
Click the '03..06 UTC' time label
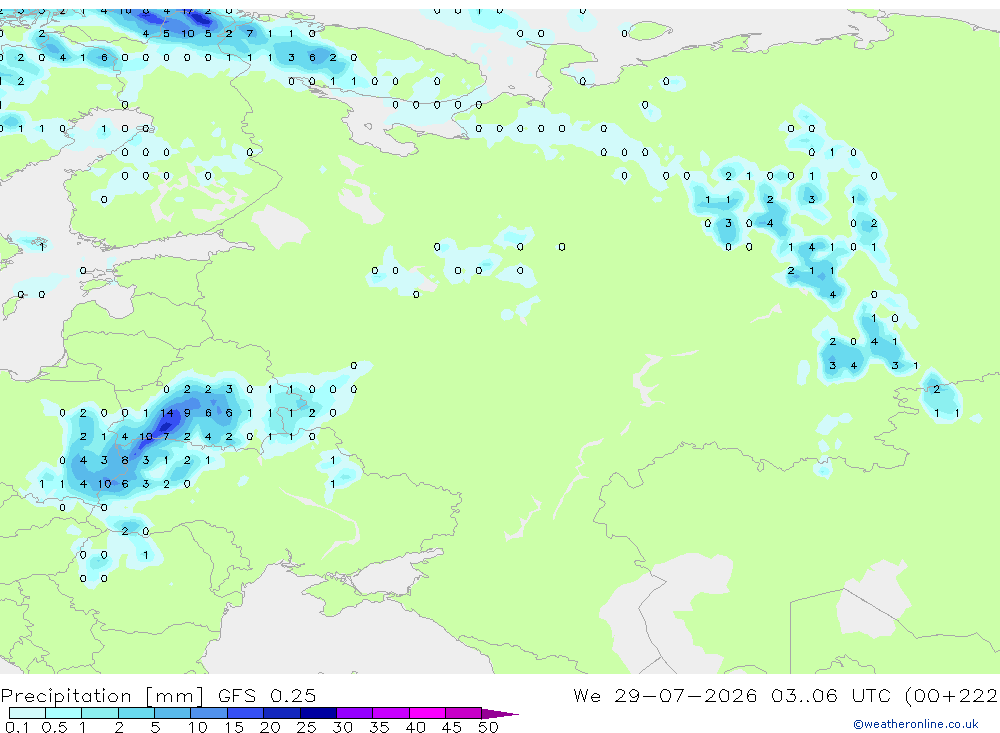tap(832, 695)
